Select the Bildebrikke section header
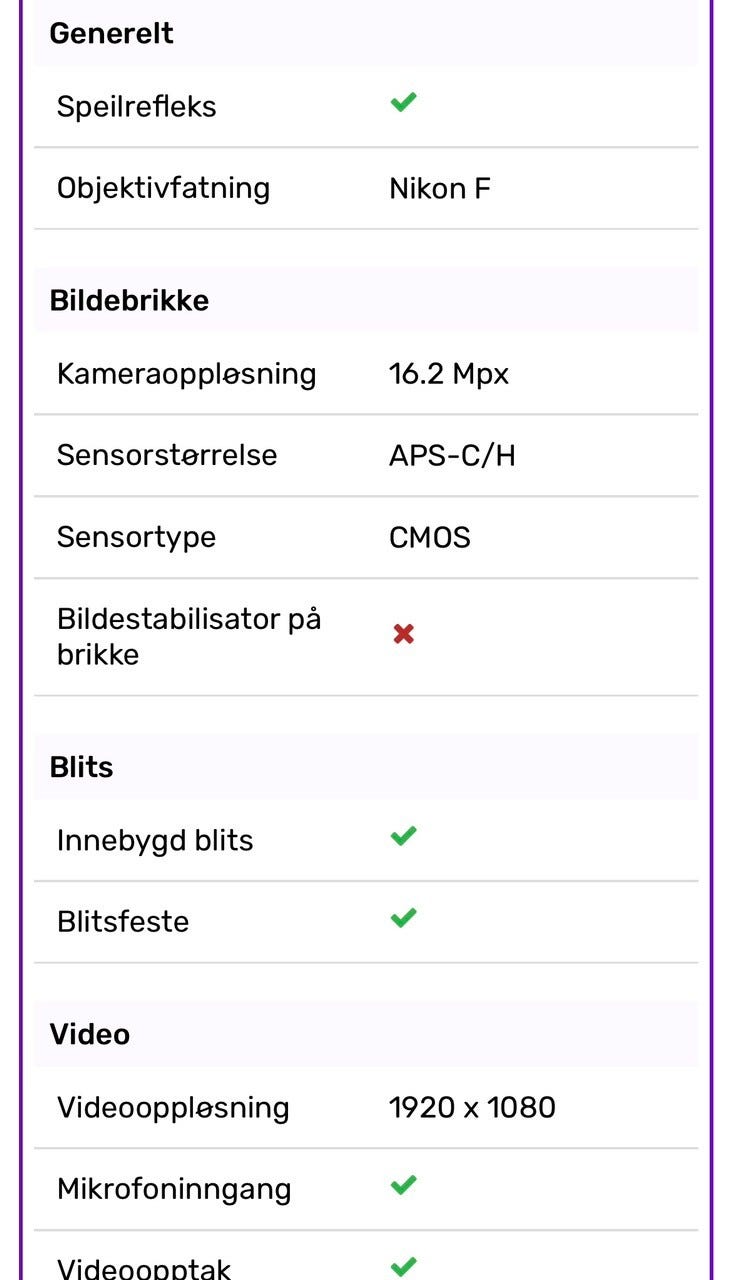732x1280 pixels. tap(366, 300)
